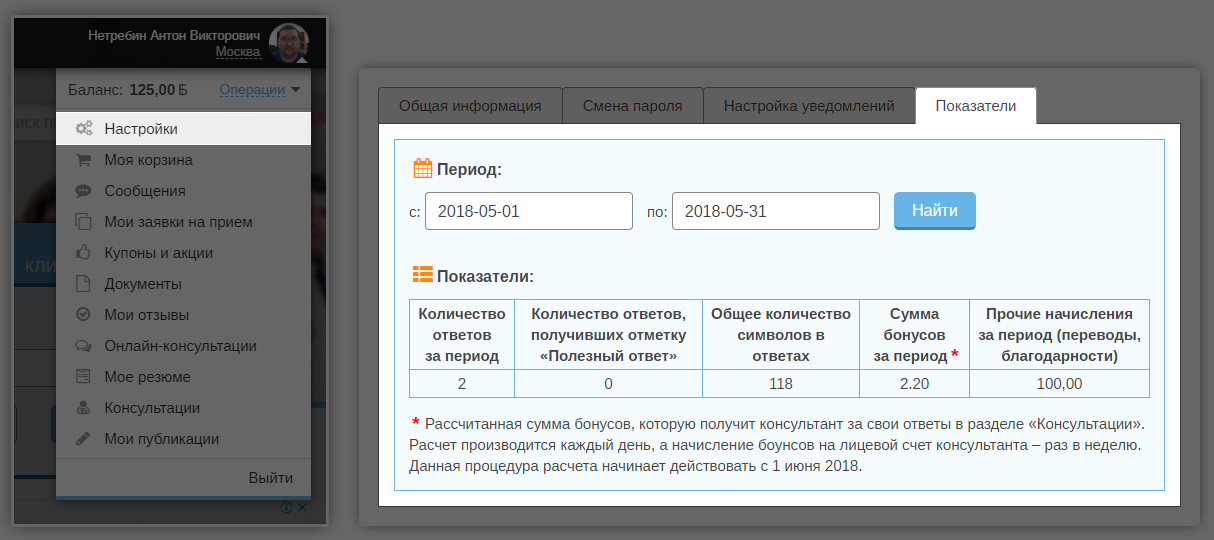Expand the Операции dropdown
This screenshot has width=1214, height=540.
(x=259, y=90)
